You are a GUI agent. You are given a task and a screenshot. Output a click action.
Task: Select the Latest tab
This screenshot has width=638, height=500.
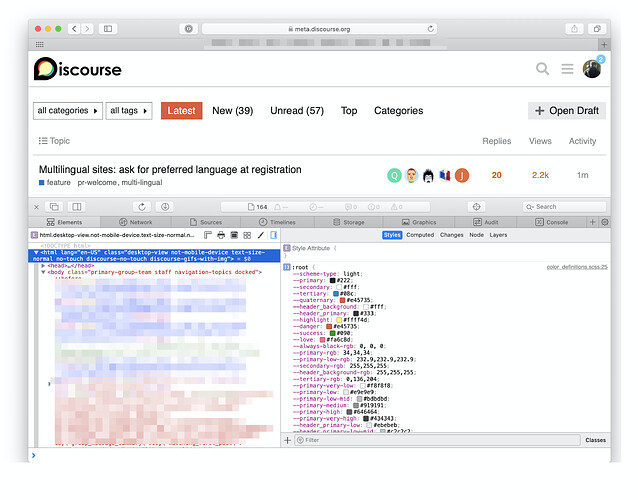click(x=181, y=111)
